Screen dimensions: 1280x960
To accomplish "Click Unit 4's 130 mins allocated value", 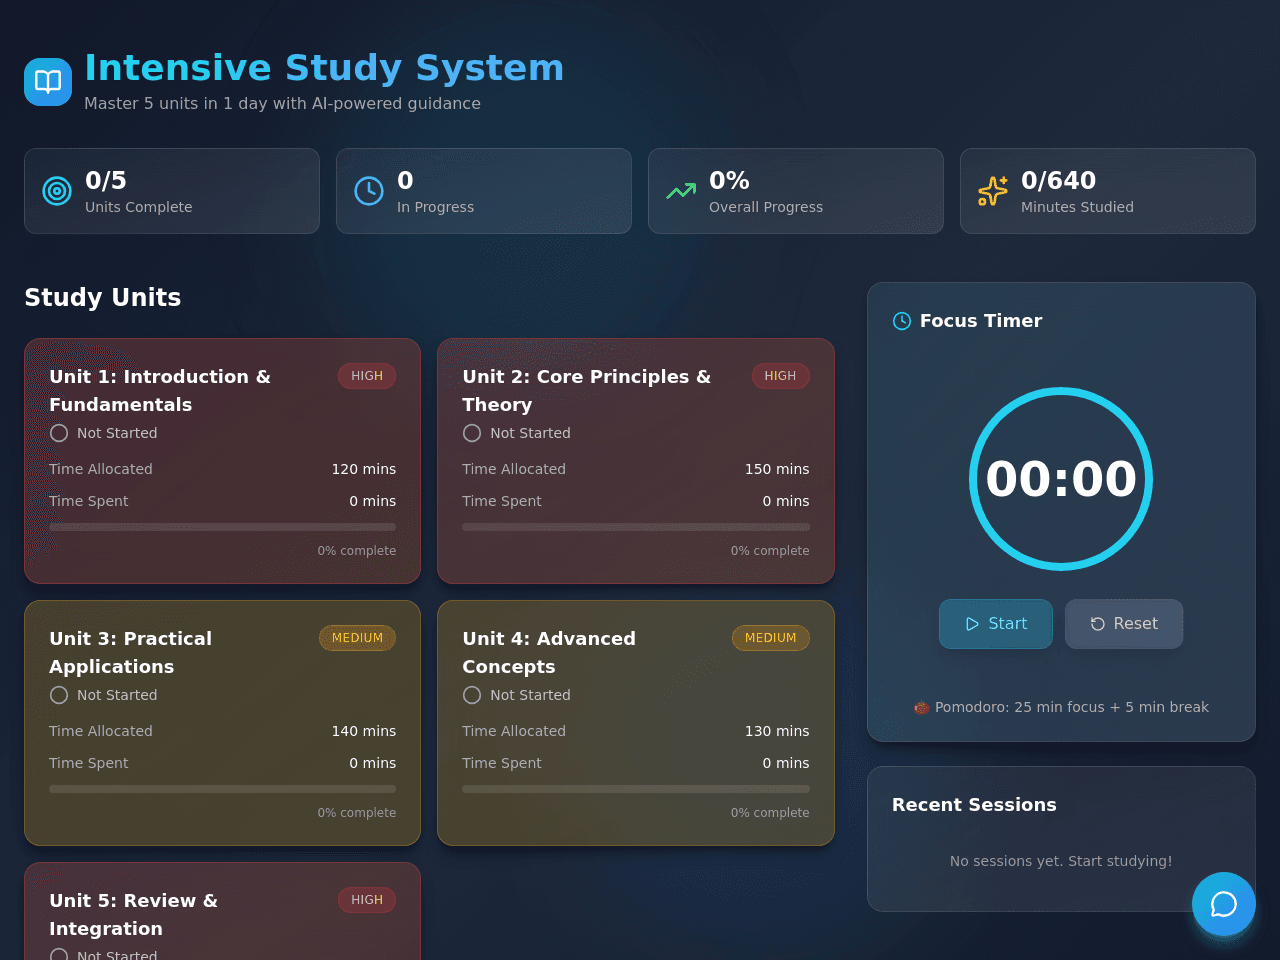I will click(777, 731).
